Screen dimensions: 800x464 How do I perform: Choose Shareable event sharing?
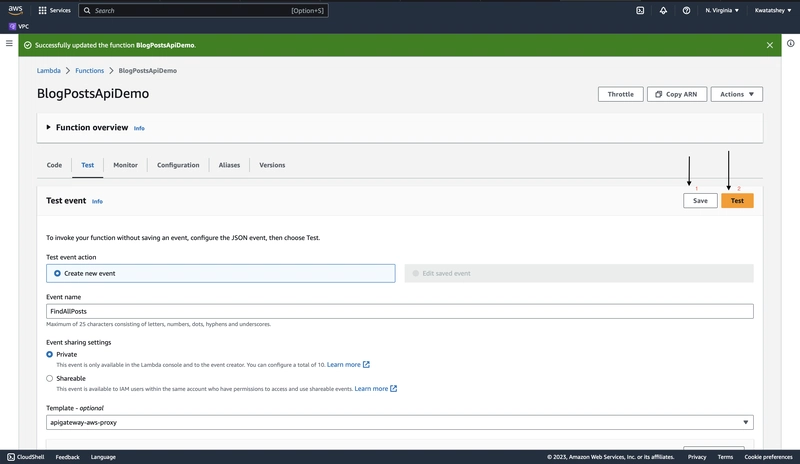[49, 378]
